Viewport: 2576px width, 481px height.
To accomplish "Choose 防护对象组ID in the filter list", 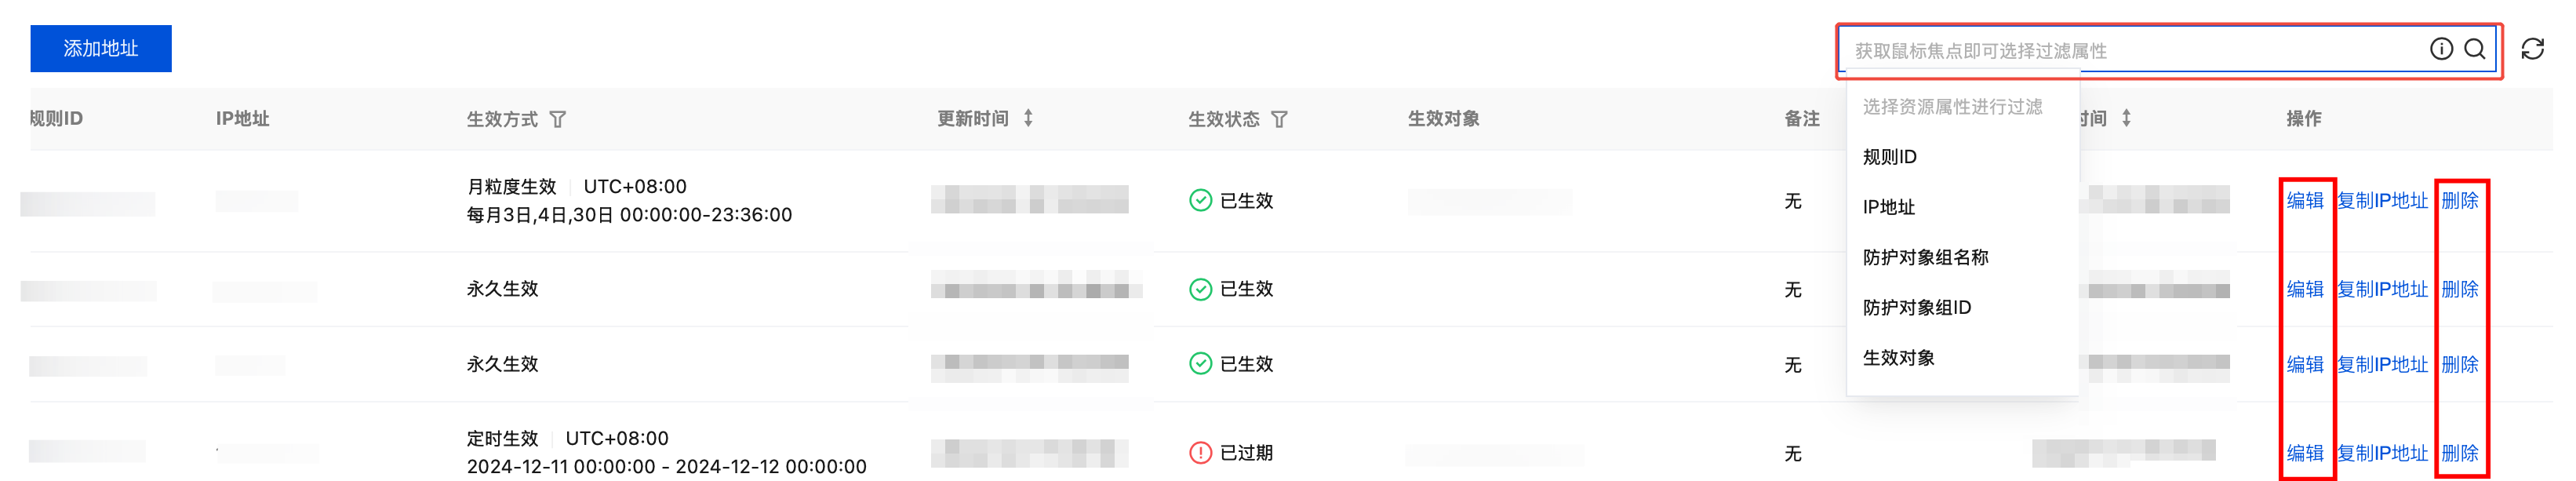I will click(1916, 307).
